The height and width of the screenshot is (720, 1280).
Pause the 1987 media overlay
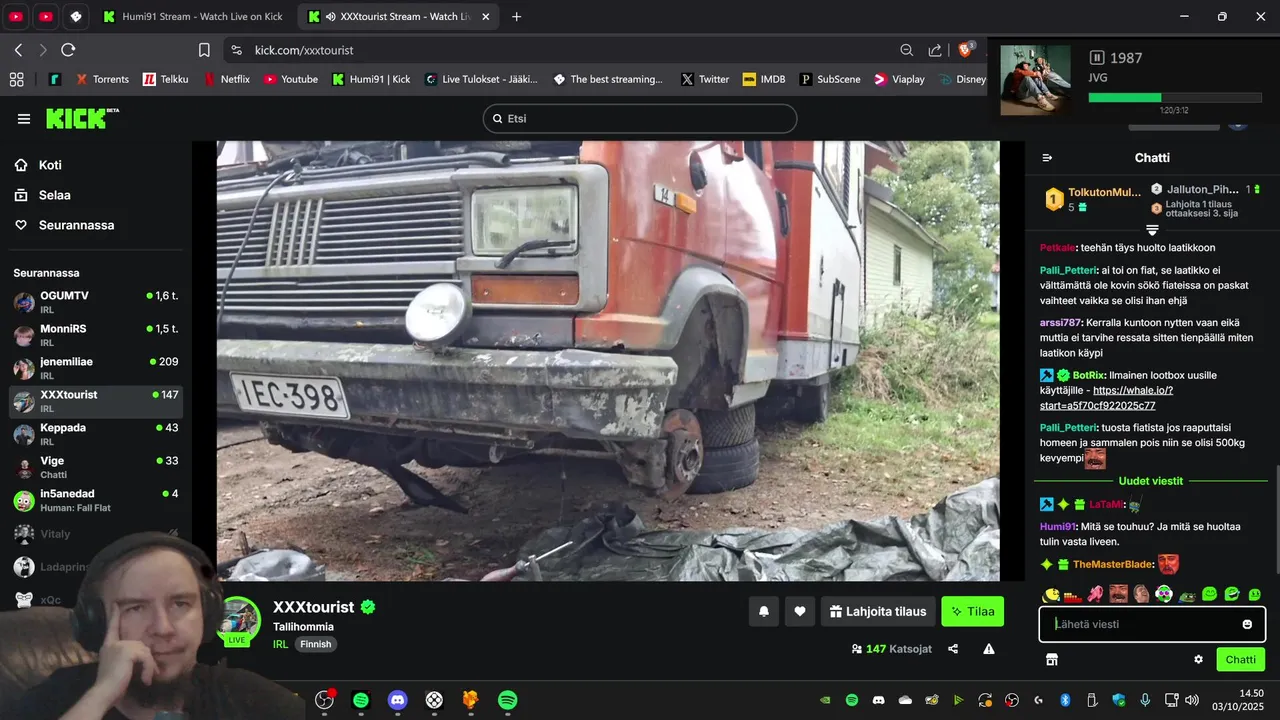pos(1097,58)
